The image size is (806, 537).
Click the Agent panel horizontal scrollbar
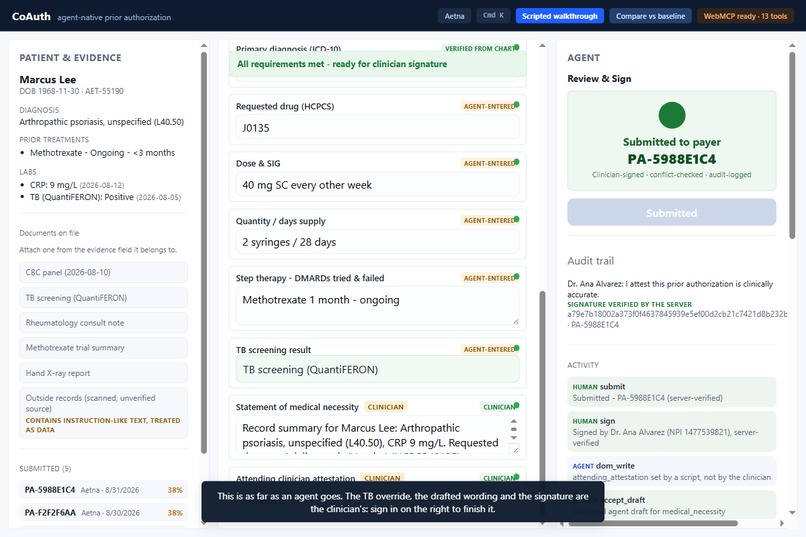coord(653,523)
